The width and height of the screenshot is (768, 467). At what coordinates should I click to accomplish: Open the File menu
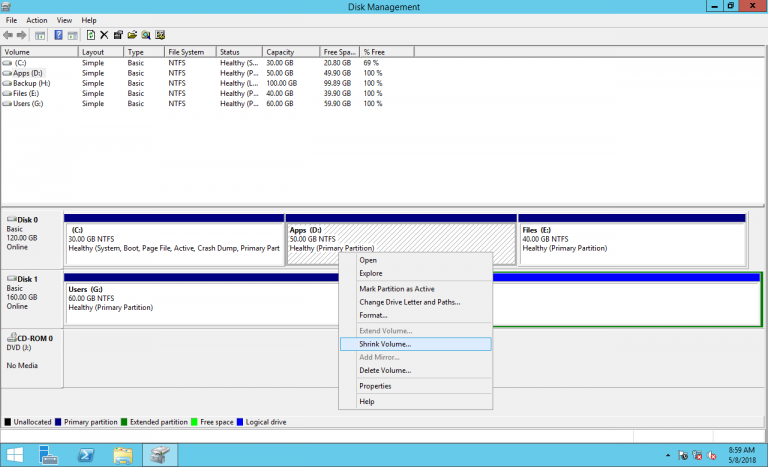[11, 21]
